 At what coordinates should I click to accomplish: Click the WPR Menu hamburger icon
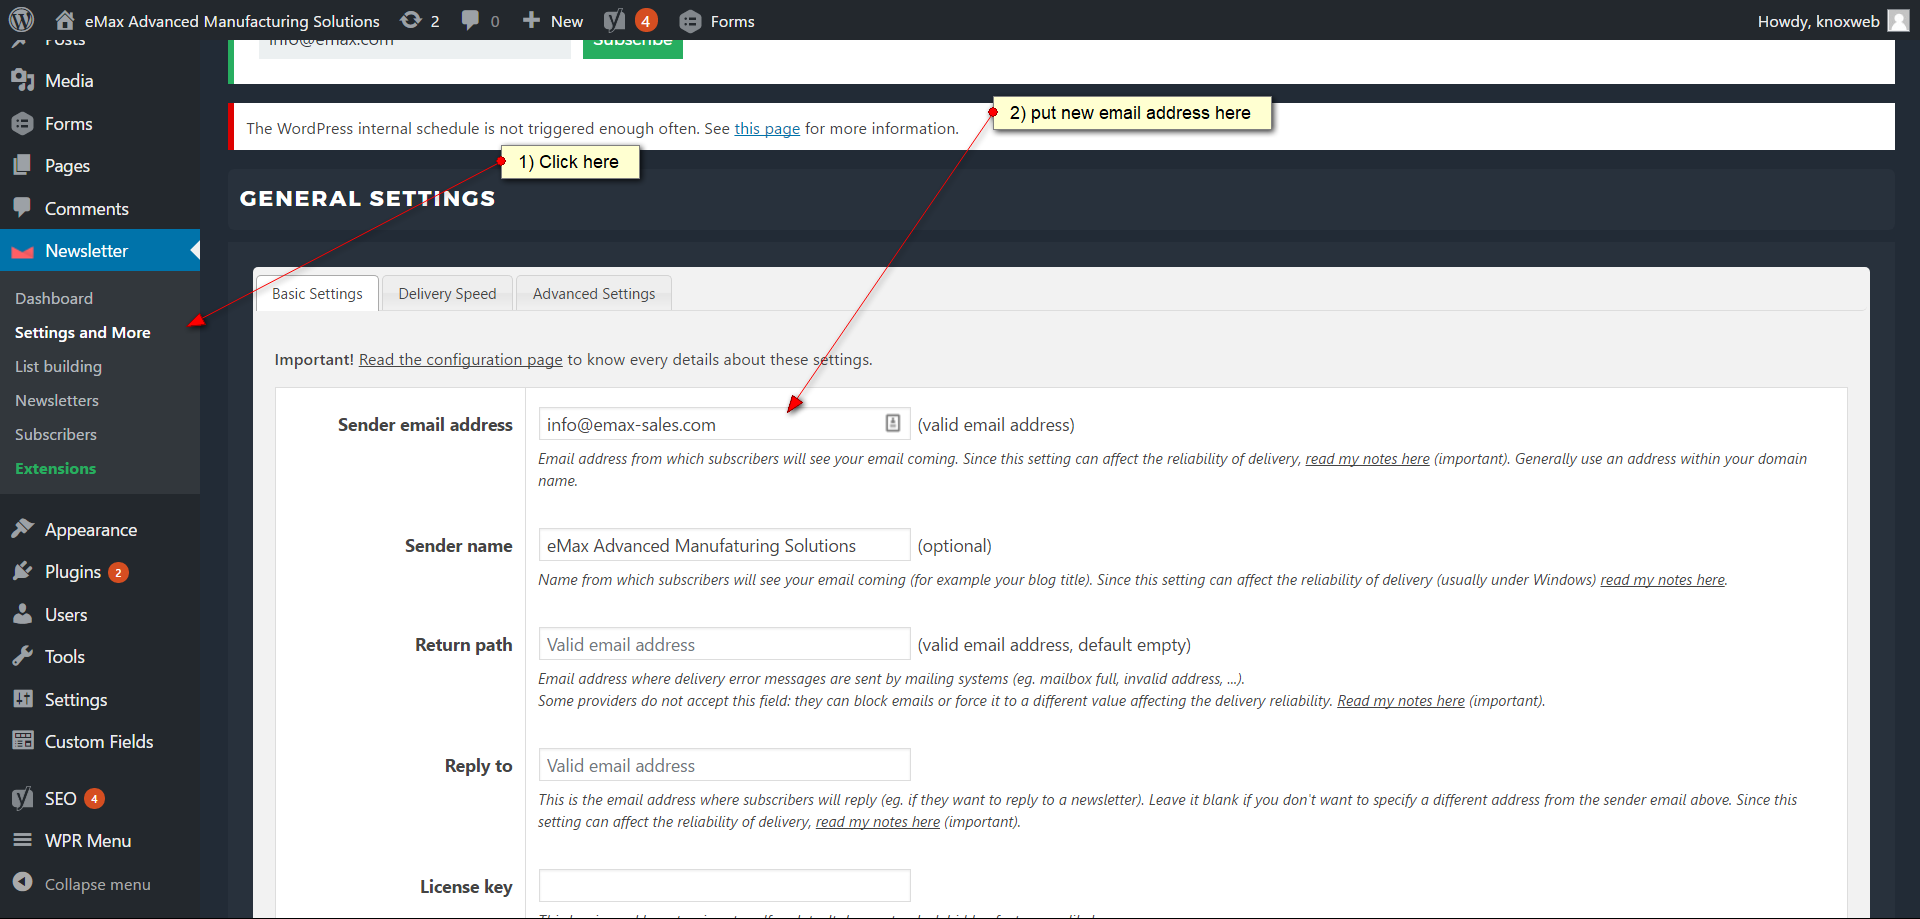click(x=22, y=840)
